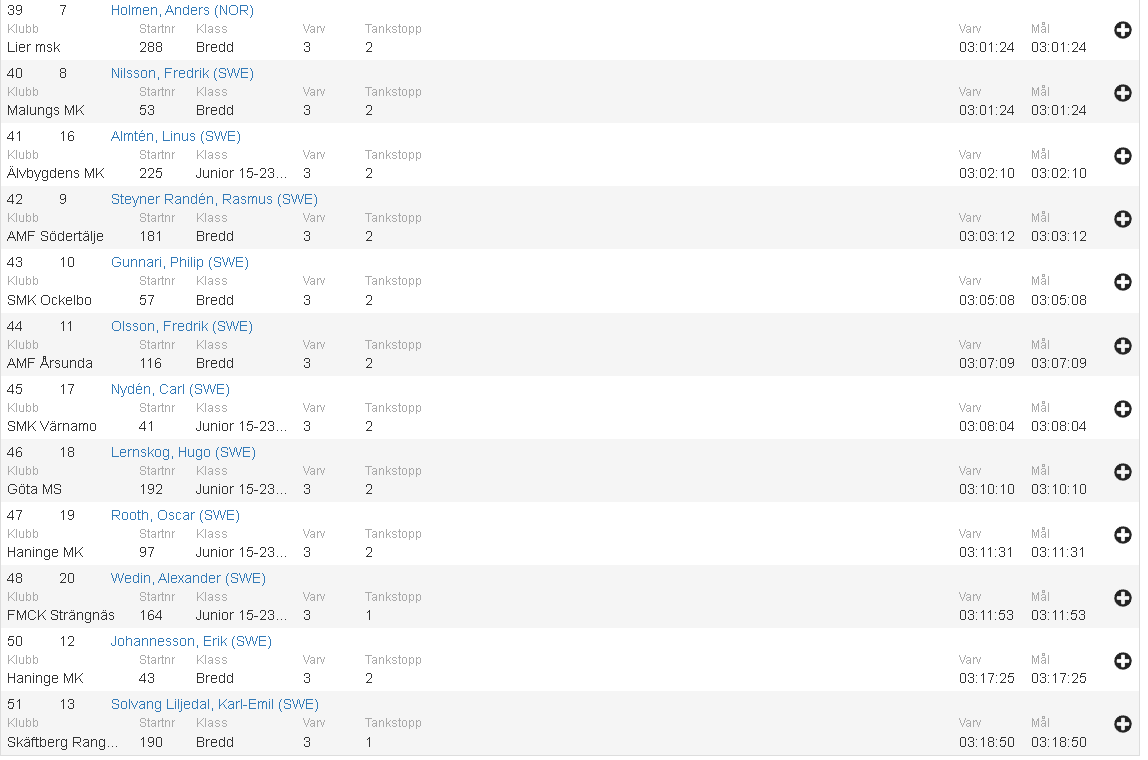Expand details for Holmen, Anders row
The width and height of the screenshot is (1148, 760).
click(1122, 30)
